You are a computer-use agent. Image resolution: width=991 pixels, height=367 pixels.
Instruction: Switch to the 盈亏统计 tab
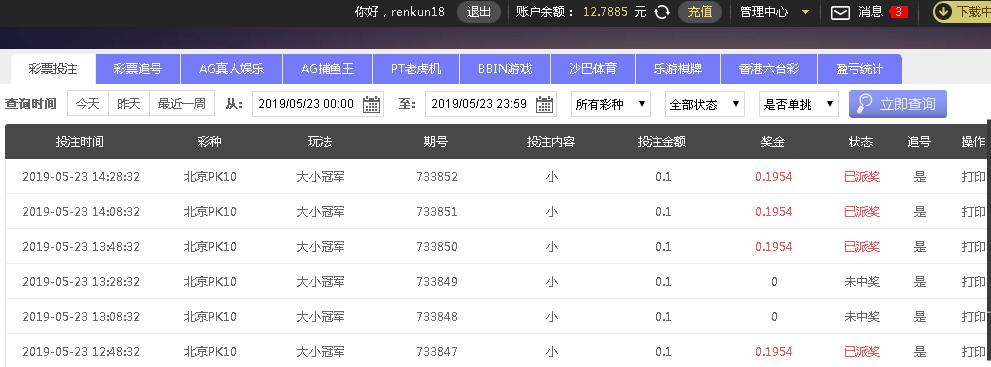[860, 69]
